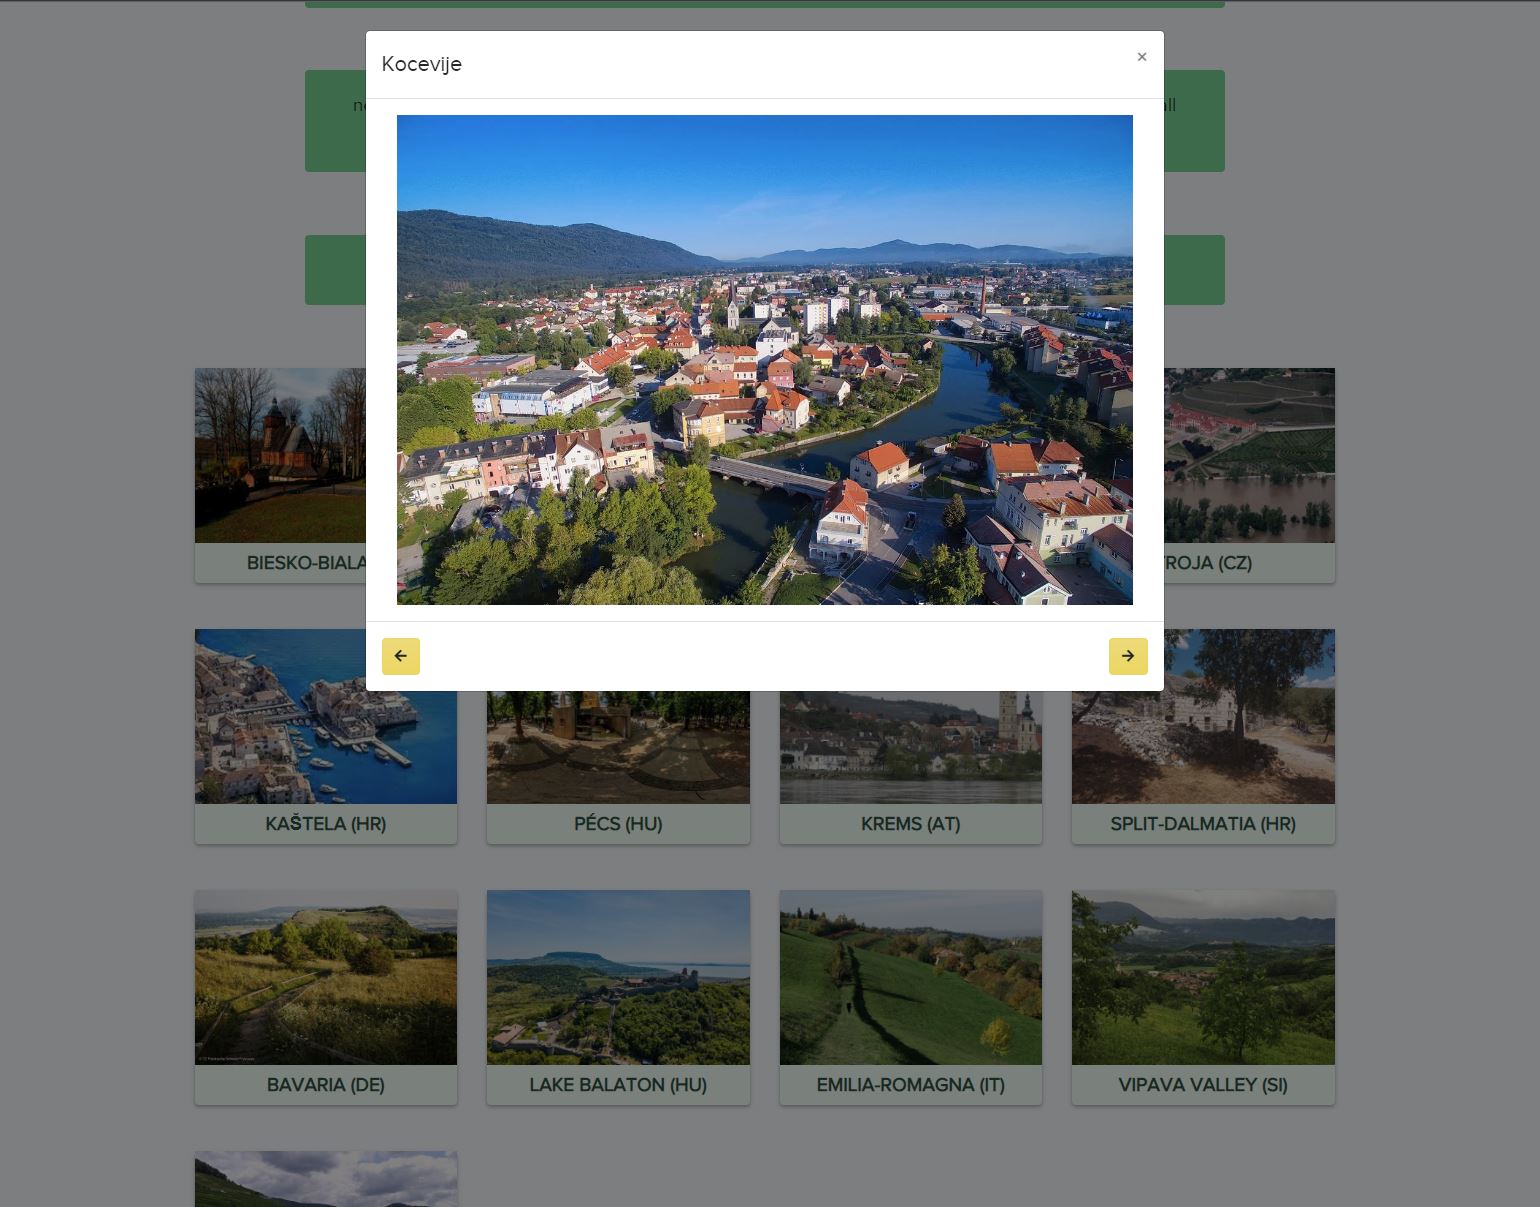Image resolution: width=1540 pixels, height=1207 pixels.
Task: Click the Kocevije aerial town photo
Action: (764, 359)
